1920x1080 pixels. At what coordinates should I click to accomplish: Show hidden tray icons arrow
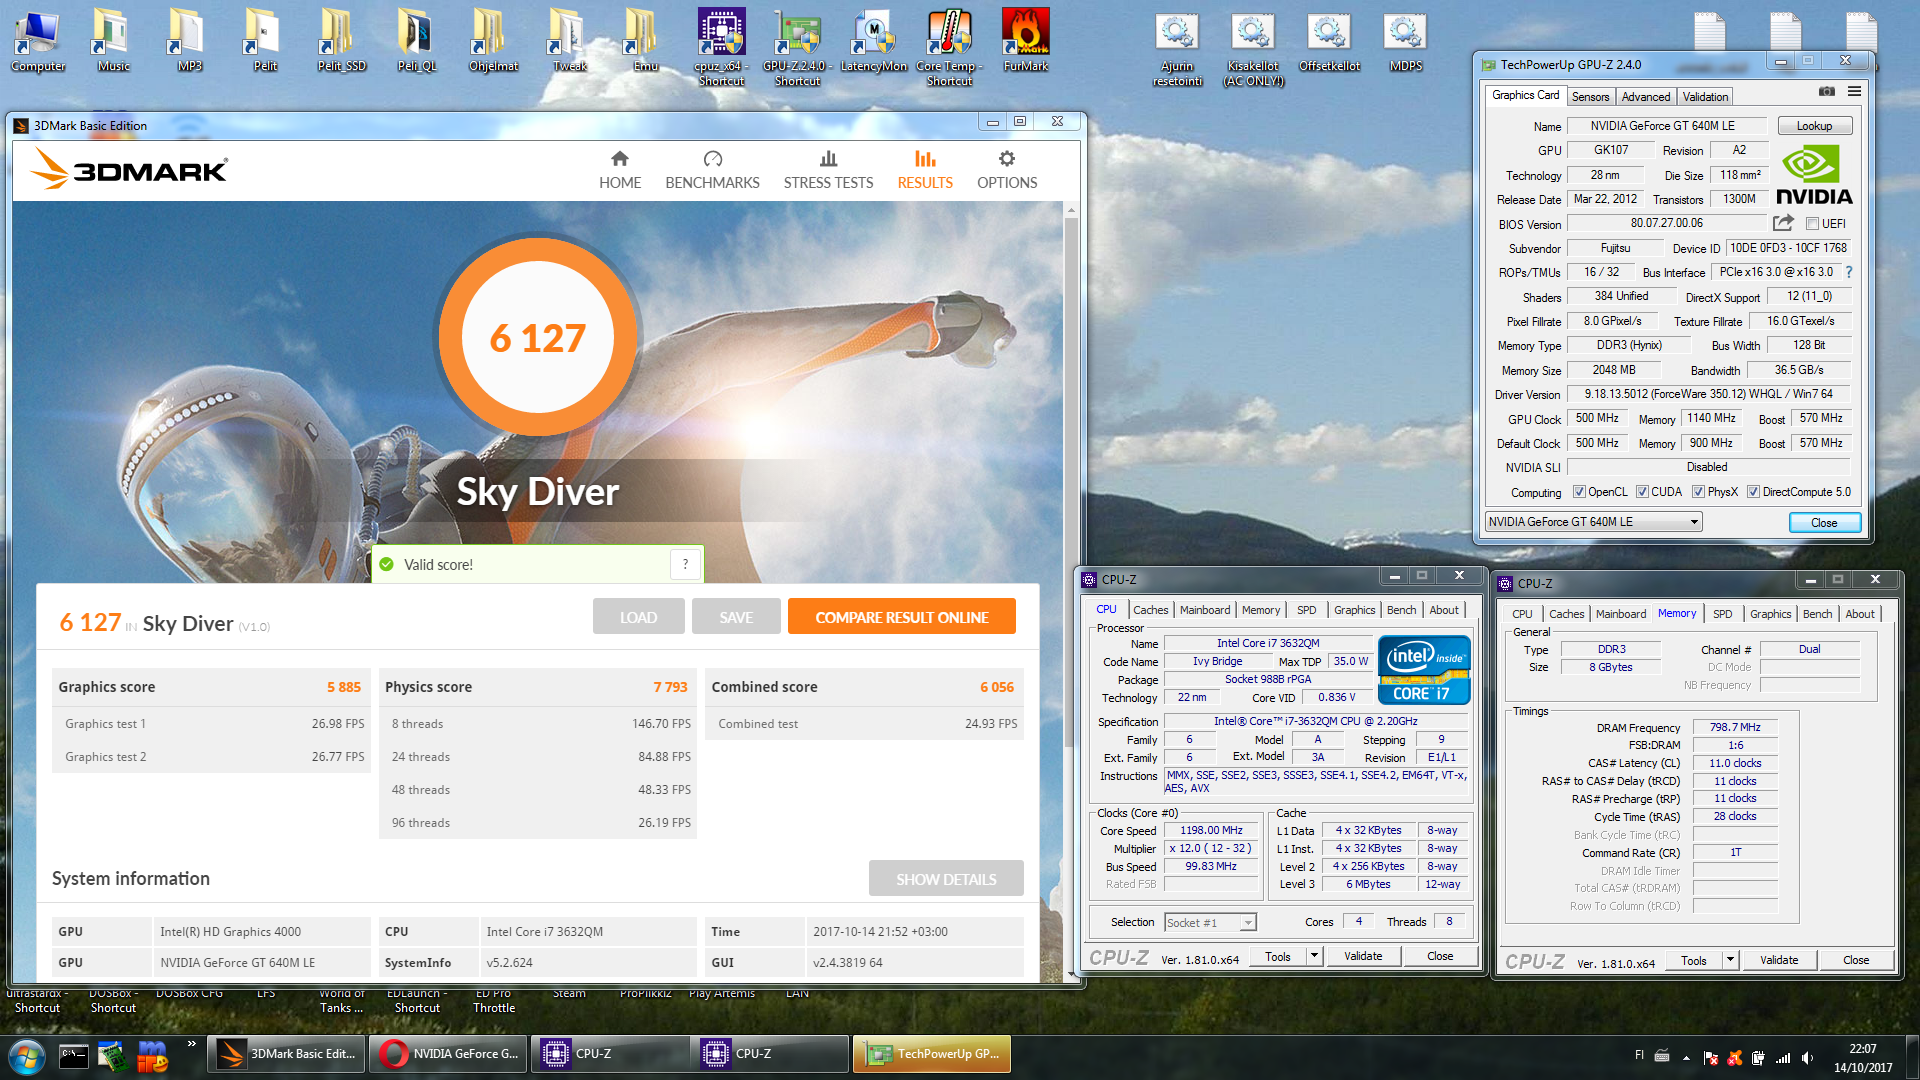tap(1686, 1057)
